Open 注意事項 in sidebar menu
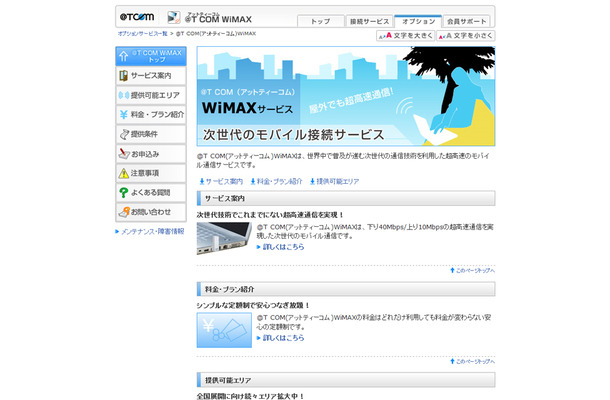The width and height of the screenshot is (610, 400). point(151,173)
